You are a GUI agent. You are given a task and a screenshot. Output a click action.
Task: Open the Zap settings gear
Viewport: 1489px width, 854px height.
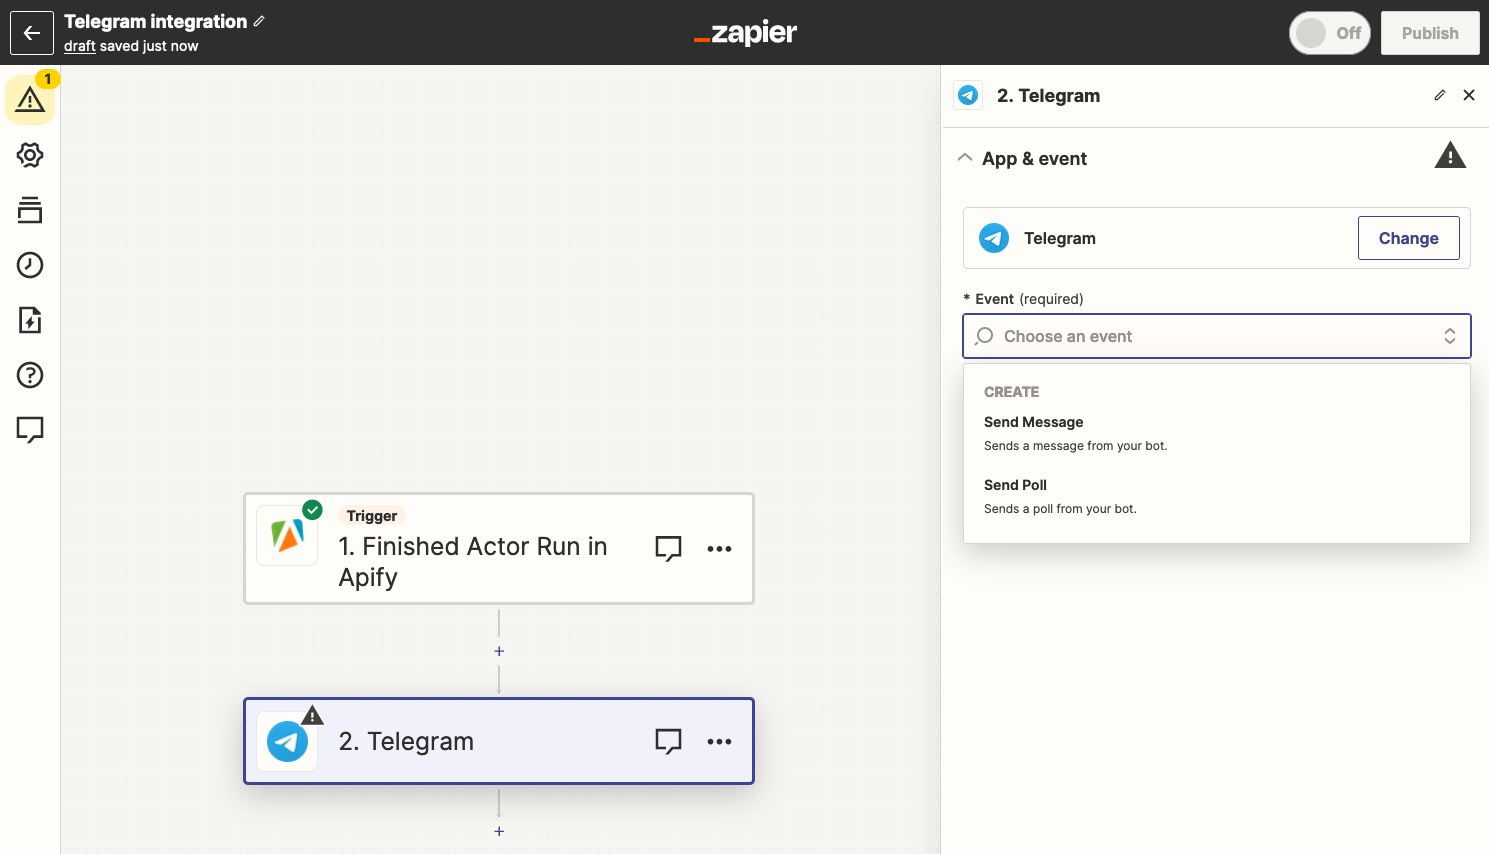pos(29,155)
